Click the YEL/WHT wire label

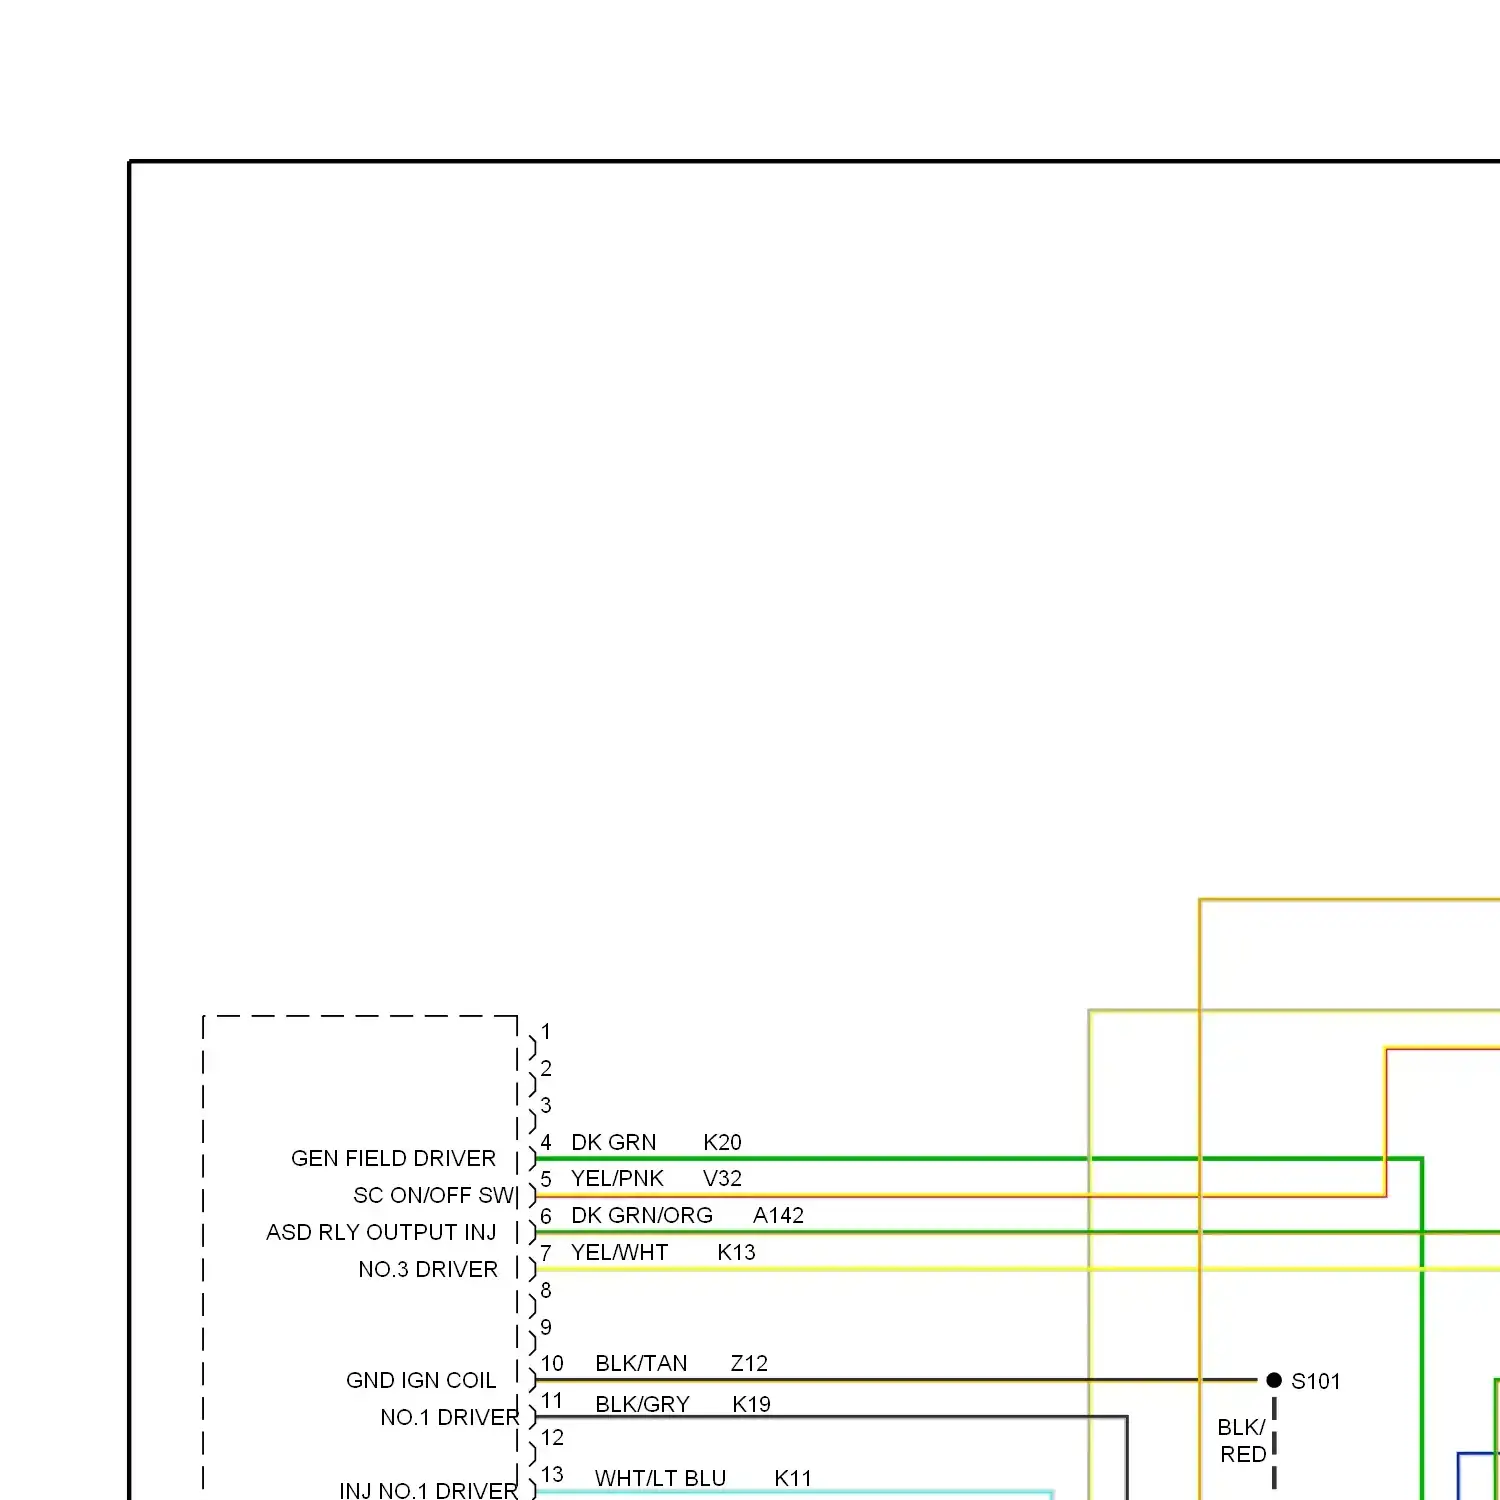click(x=619, y=1252)
